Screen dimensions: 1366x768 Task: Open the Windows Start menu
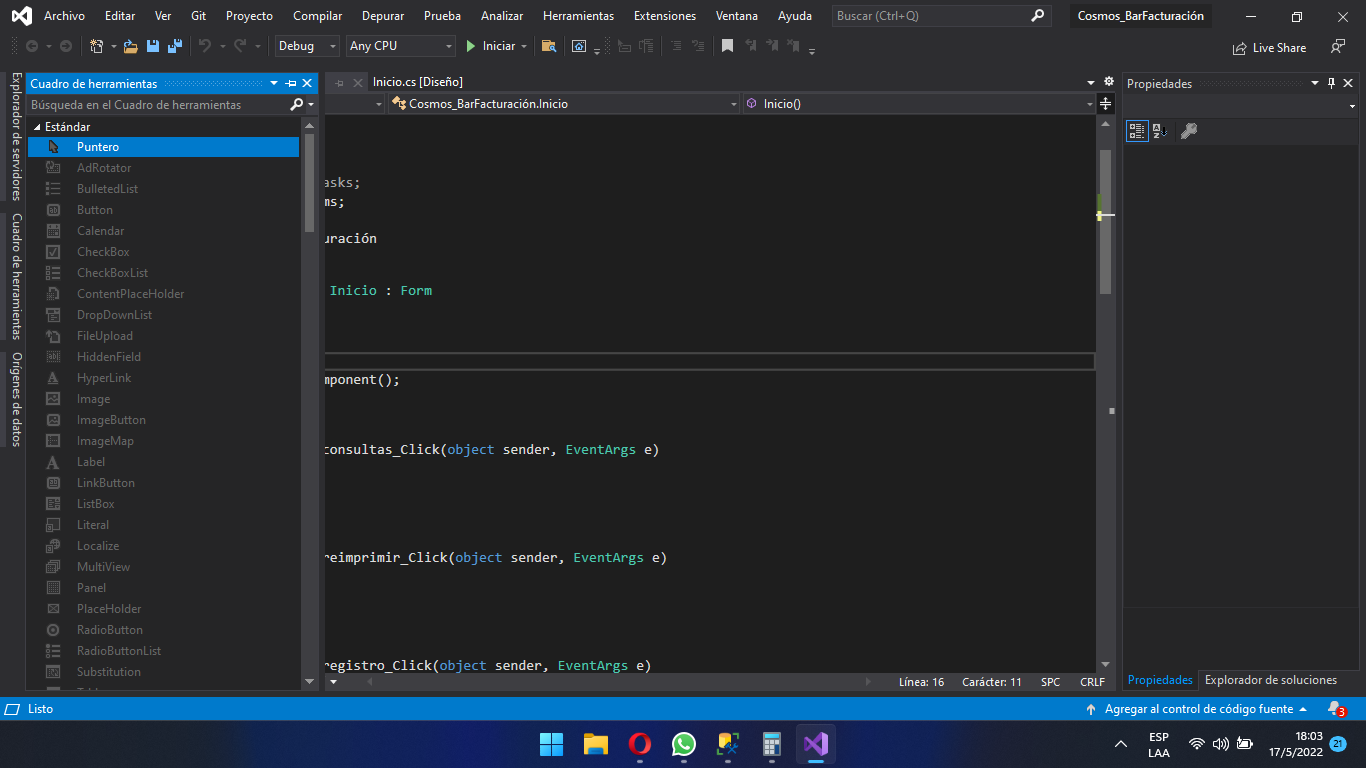(x=551, y=744)
